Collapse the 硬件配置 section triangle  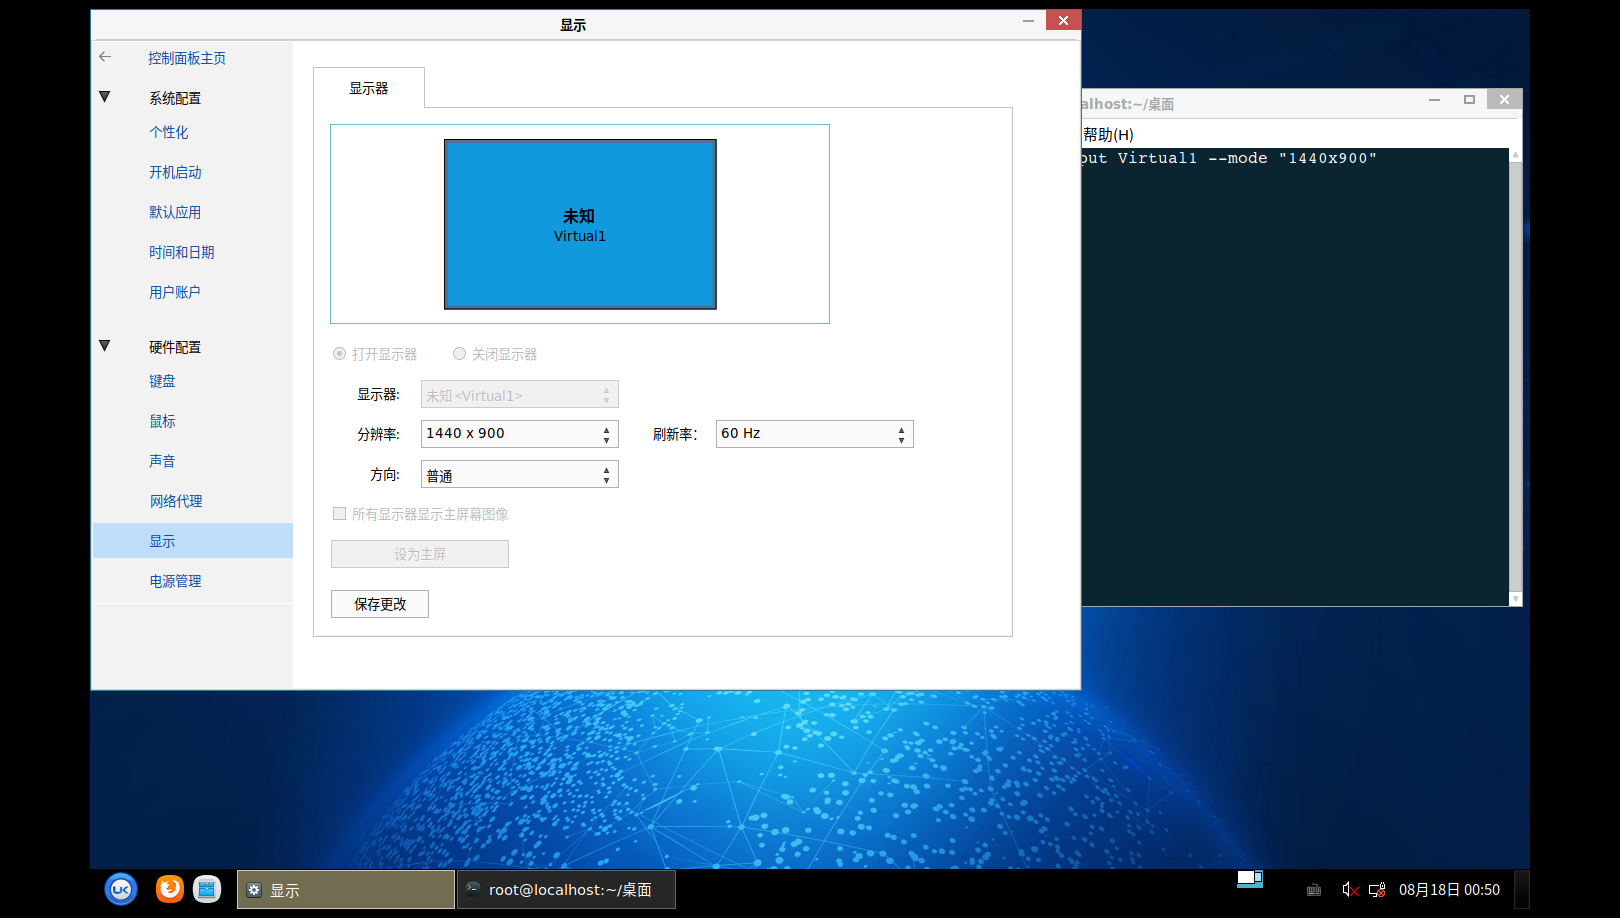(104, 346)
